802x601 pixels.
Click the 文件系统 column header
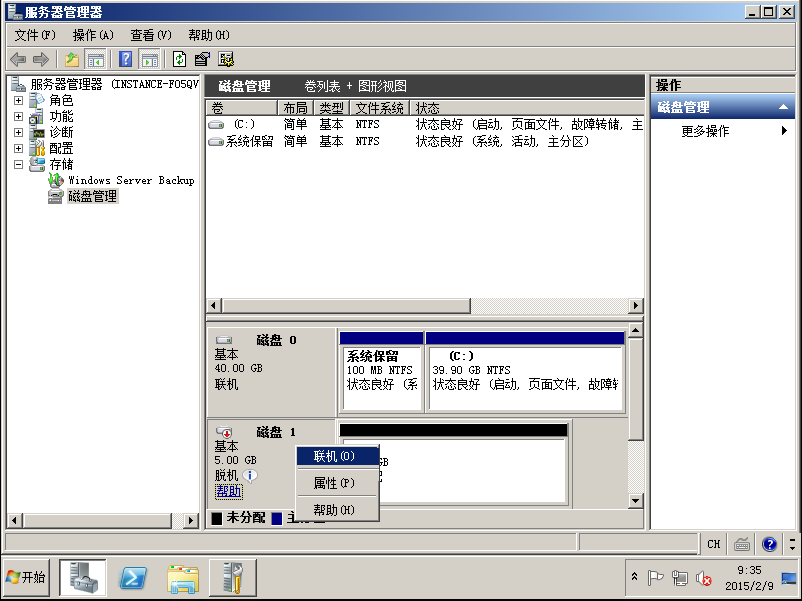[380, 108]
